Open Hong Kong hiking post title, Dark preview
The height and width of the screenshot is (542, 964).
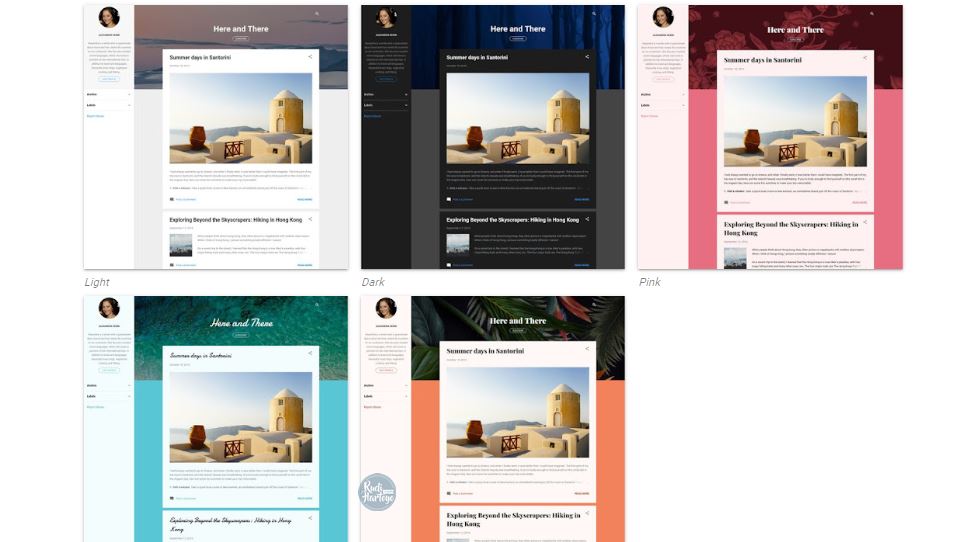(513, 219)
